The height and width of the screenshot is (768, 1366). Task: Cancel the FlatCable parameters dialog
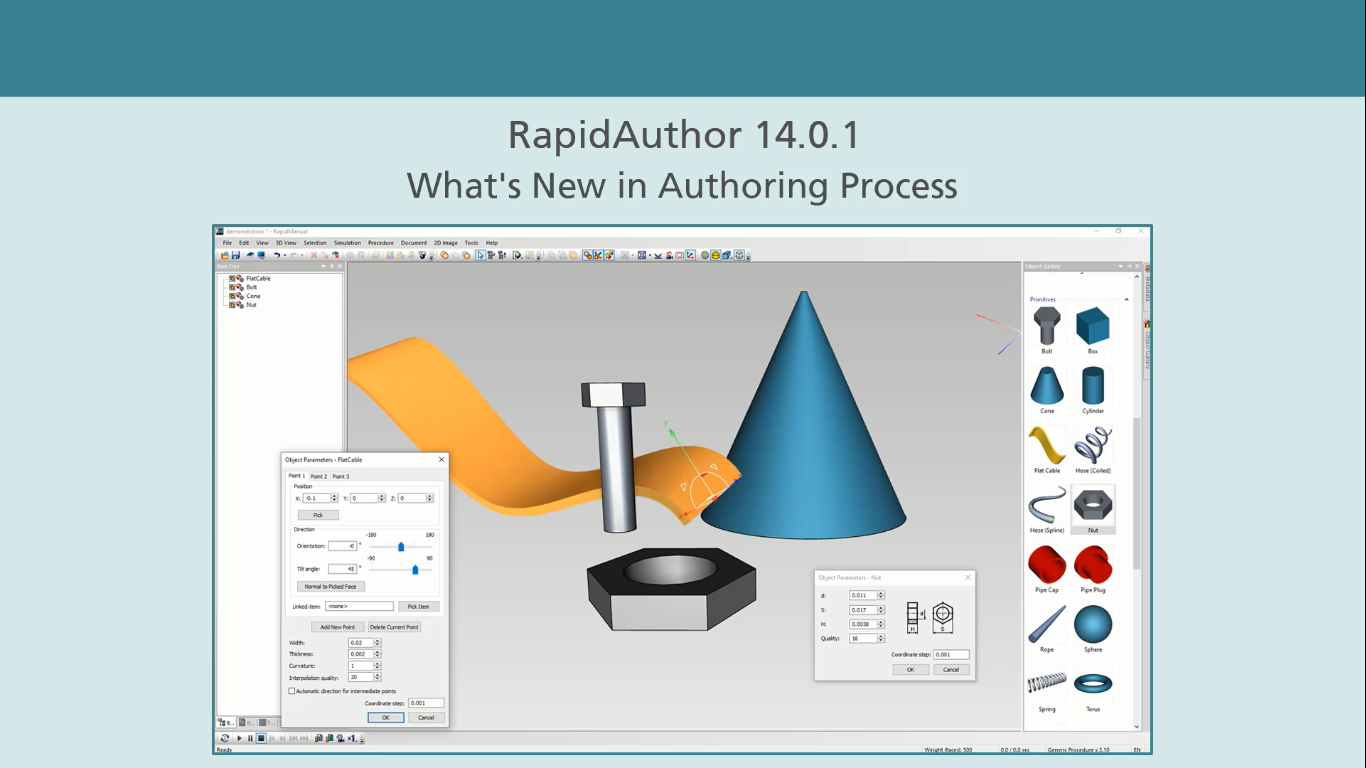[426, 717]
